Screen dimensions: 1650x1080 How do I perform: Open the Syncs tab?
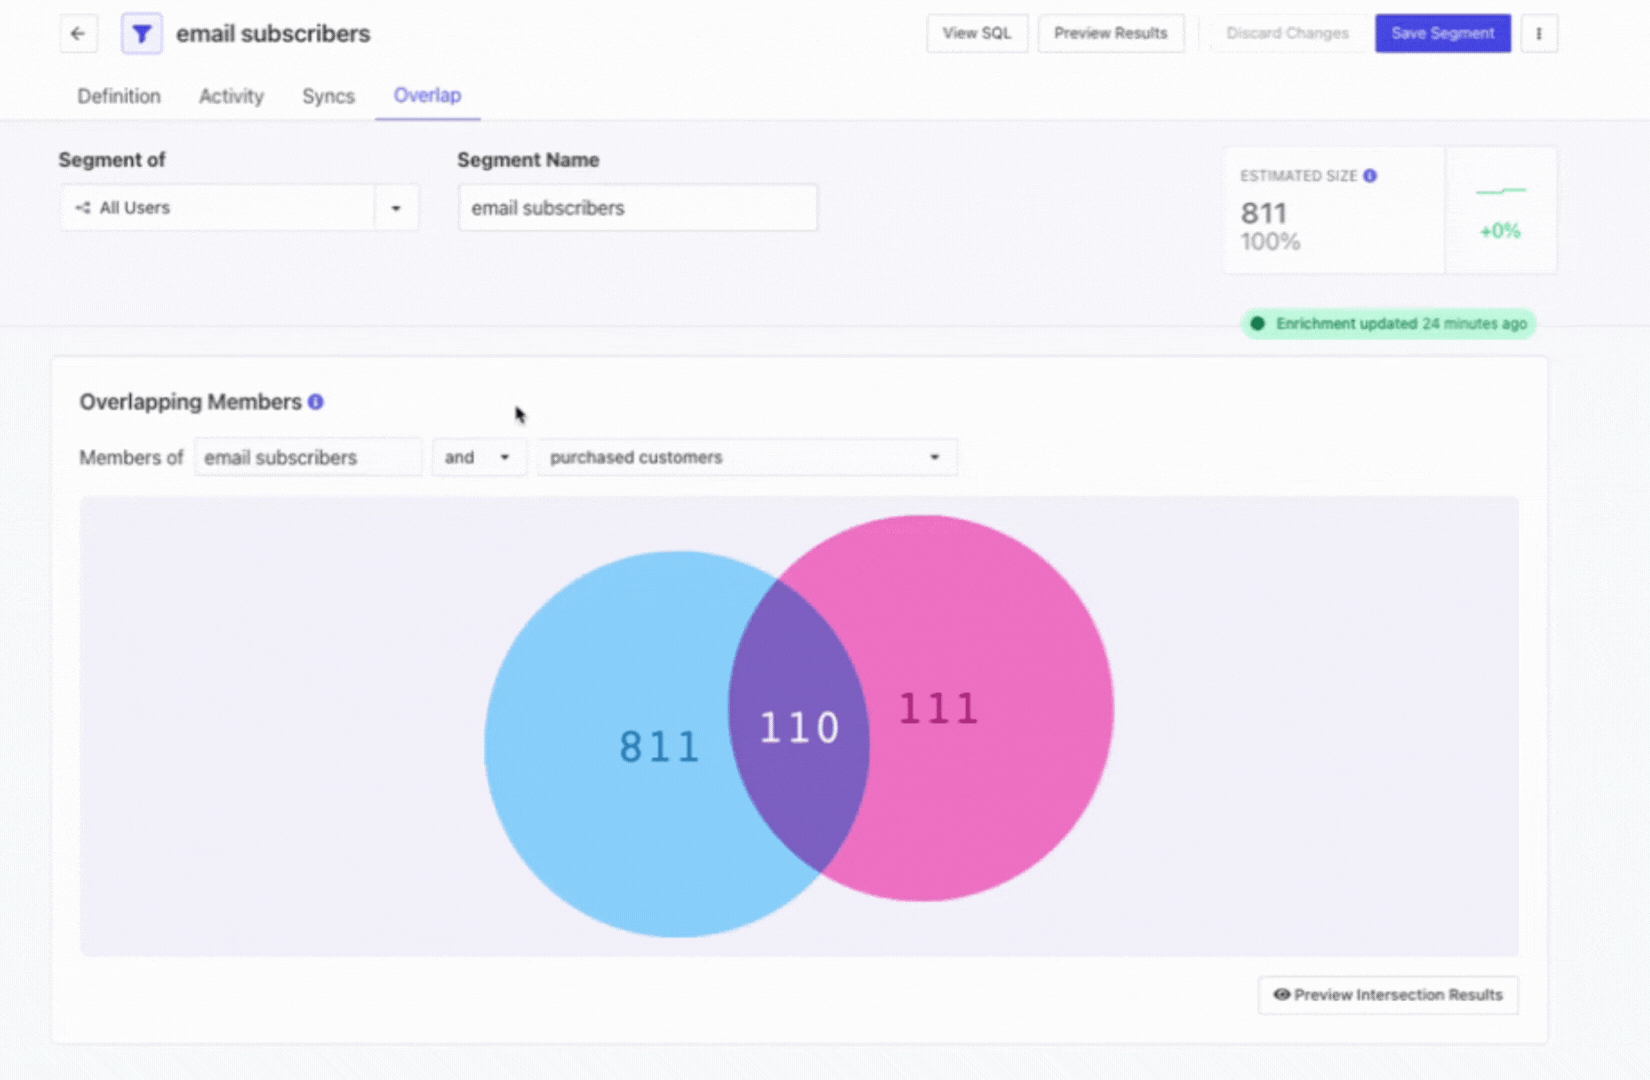[x=328, y=96]
